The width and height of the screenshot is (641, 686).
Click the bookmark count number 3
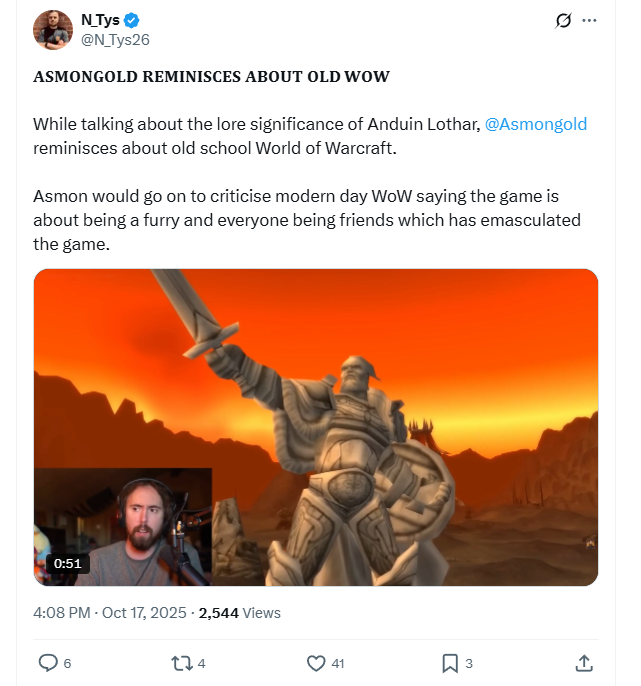click(x=469, y=664)
